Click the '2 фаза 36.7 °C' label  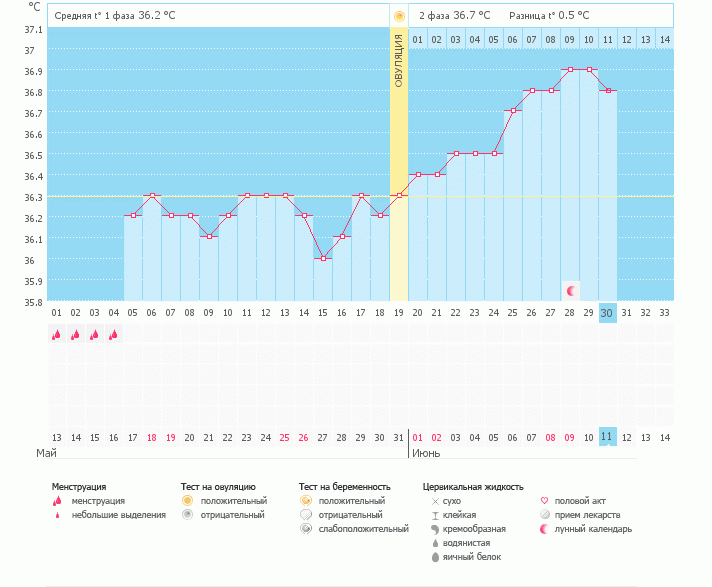pos(455,16)
